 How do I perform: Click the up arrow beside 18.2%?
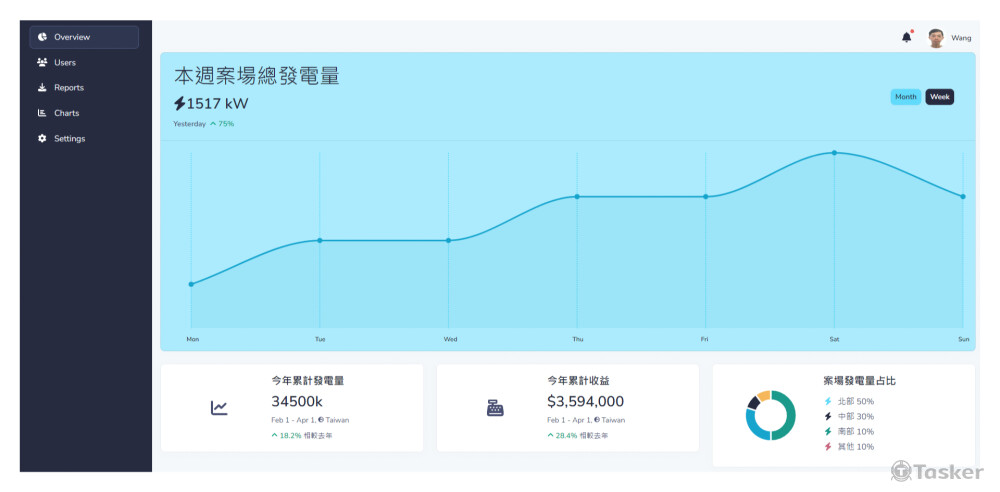(x=274, y=436)
